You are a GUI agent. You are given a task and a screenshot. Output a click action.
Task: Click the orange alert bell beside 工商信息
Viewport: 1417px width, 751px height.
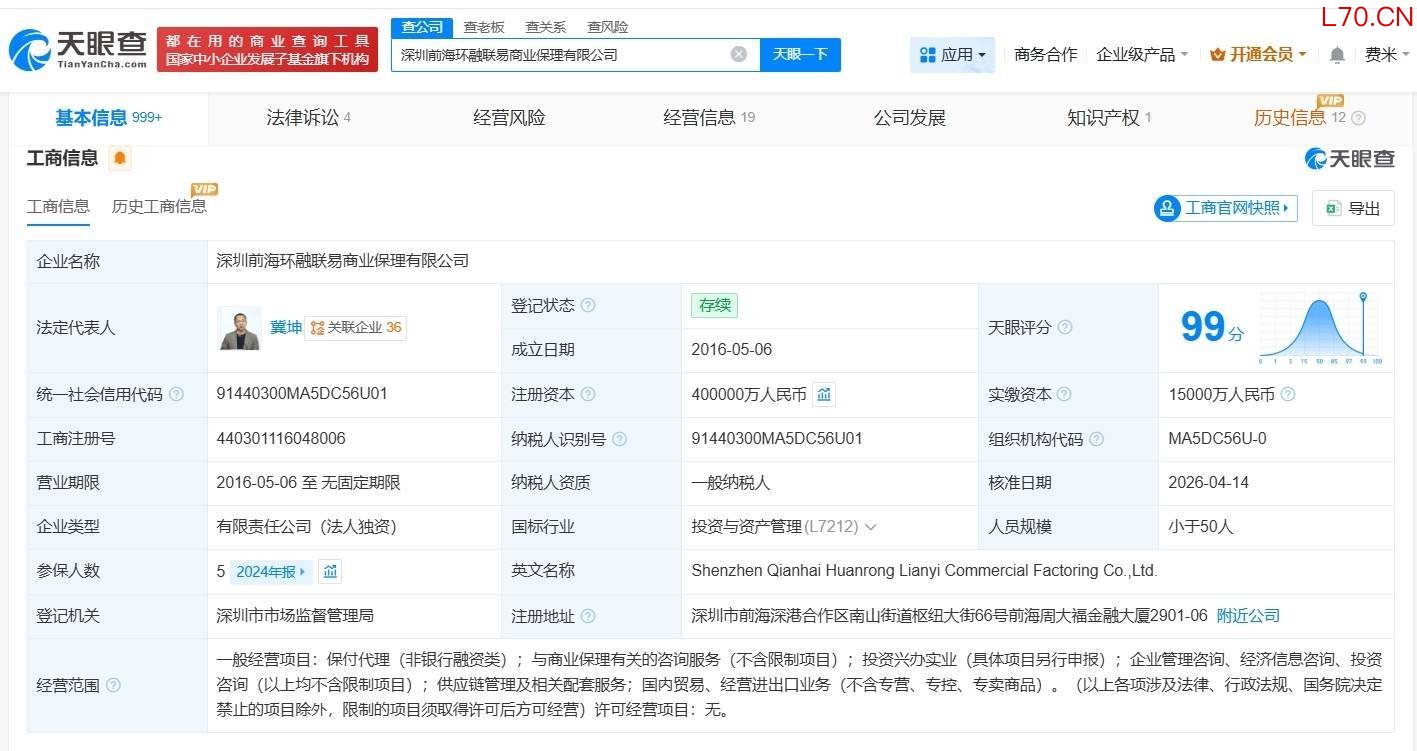pos(120,158)
